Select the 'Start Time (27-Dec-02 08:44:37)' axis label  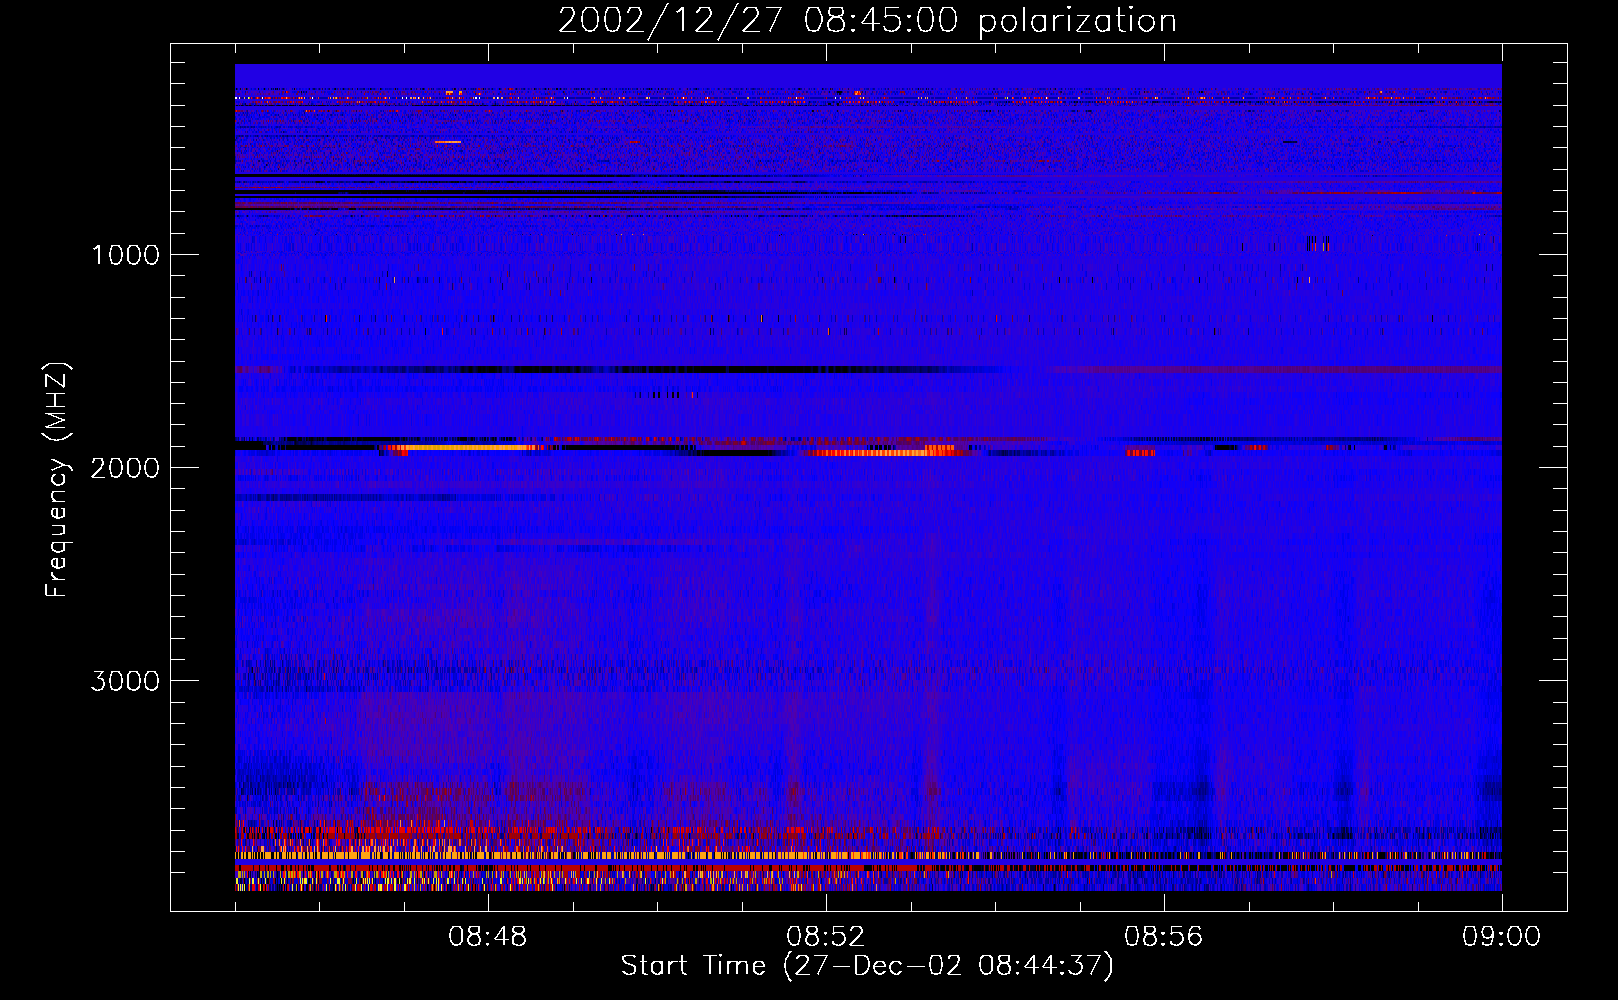[x=867, y=966]
